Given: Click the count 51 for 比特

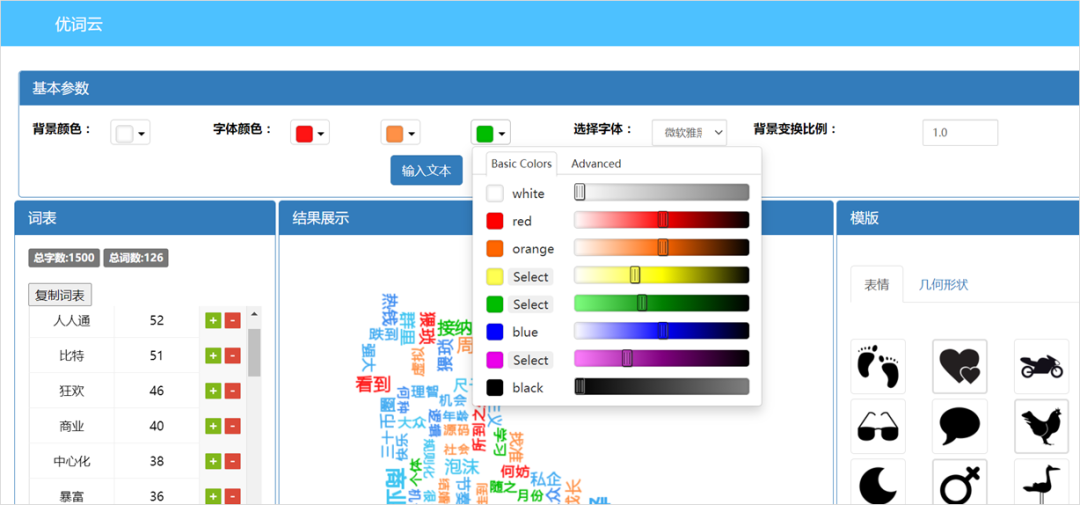Looking at the screenshot, I should (156, 355).
